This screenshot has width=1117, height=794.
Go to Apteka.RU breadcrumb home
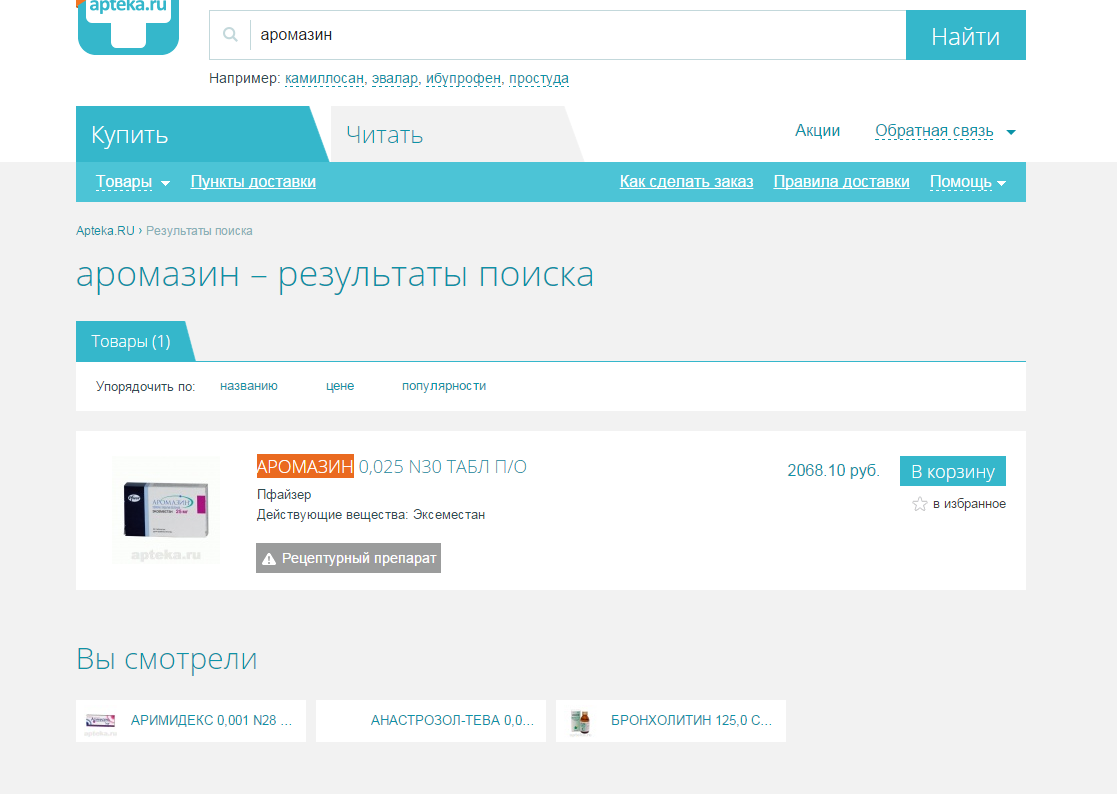(105, 231)
